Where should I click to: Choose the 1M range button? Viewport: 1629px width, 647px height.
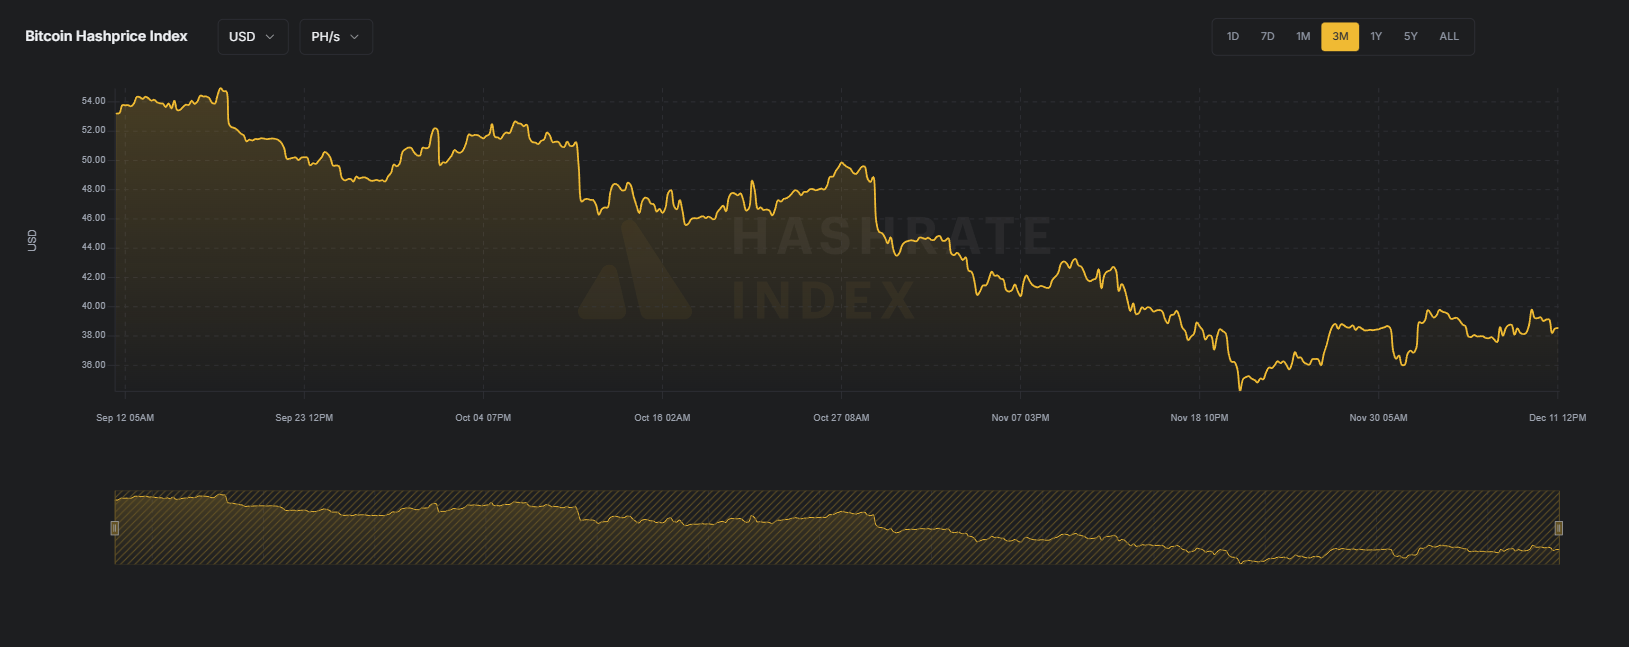tap(1303, 37)
